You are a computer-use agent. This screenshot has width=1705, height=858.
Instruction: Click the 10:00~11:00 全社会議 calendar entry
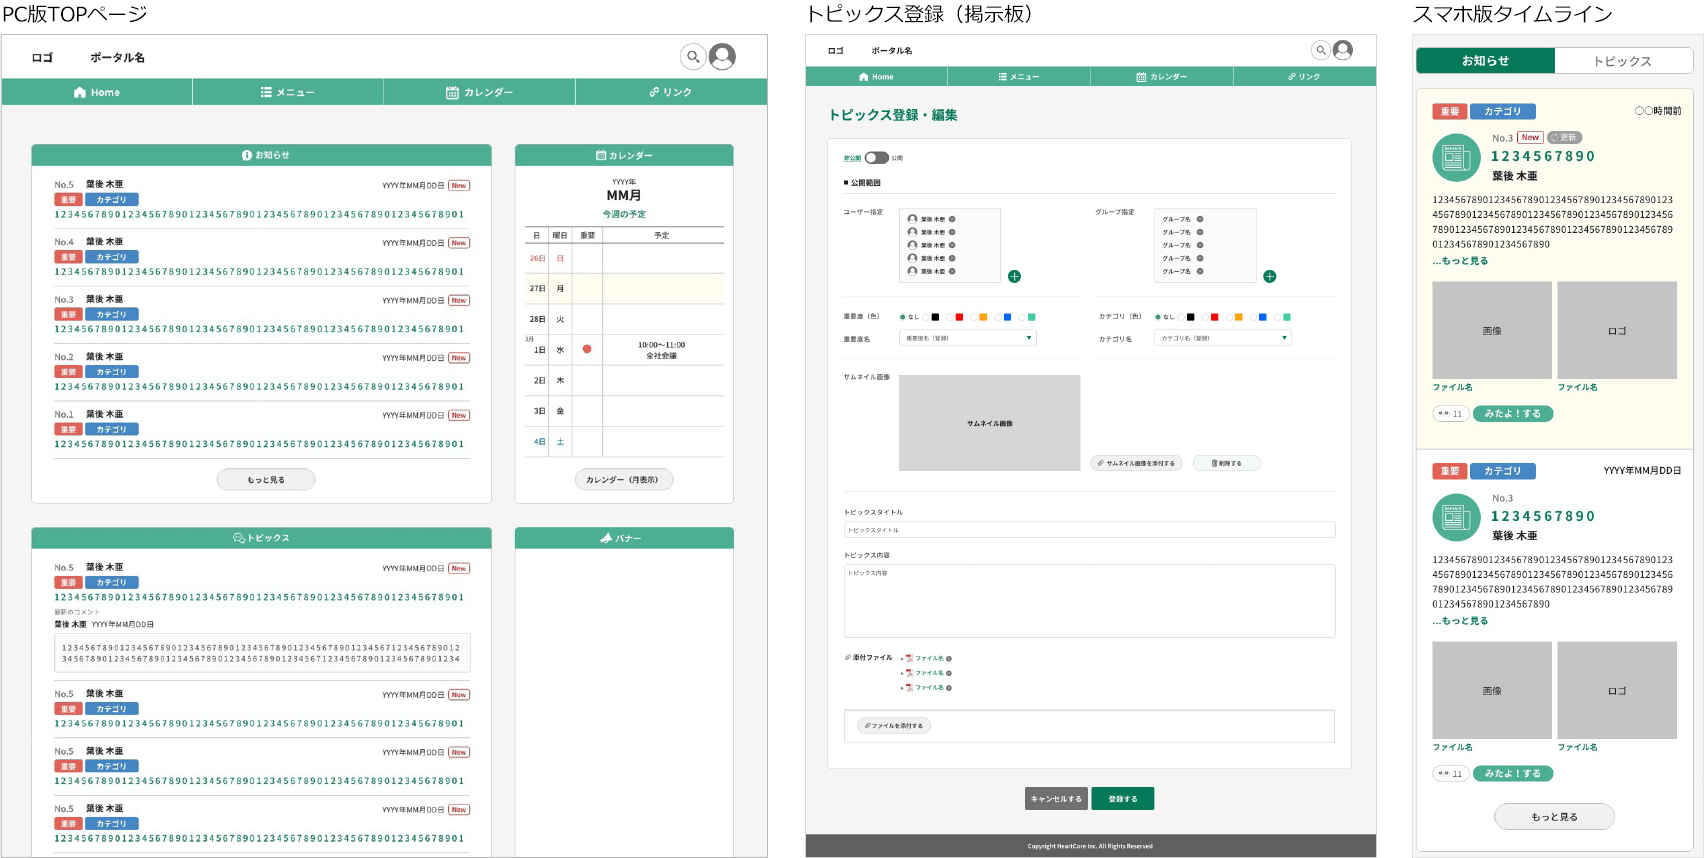click(661, 350)
